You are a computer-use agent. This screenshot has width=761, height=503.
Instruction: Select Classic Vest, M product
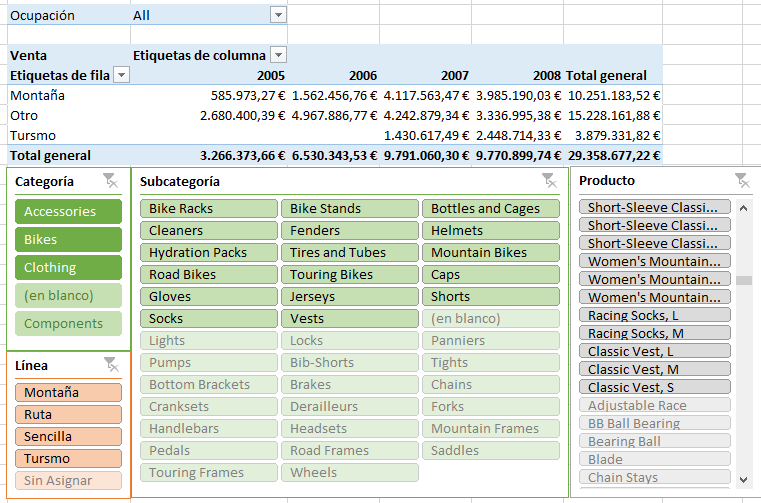[x=655, y=369]
